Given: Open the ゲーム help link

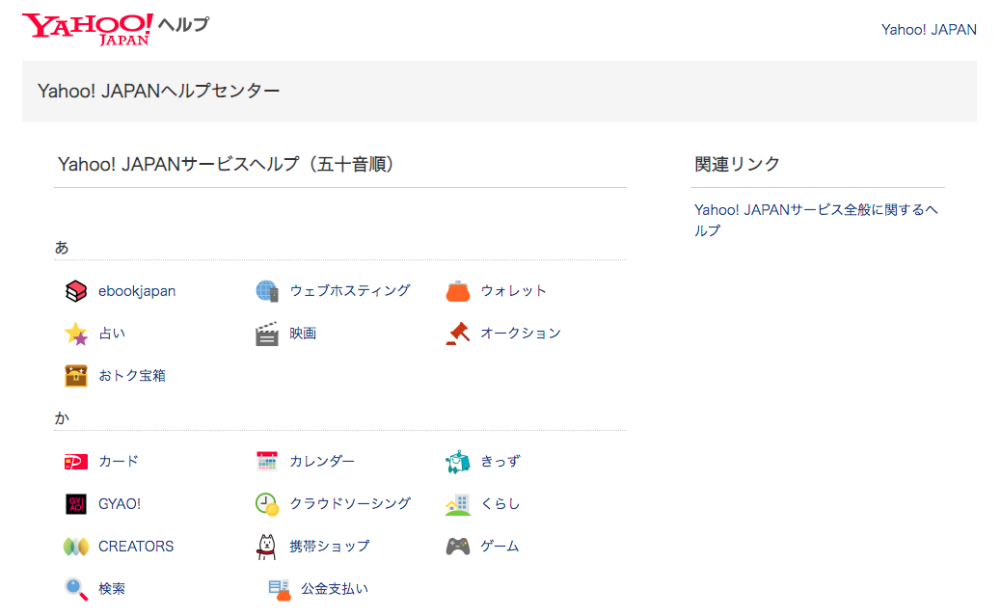Looking at the screenshot, I should pyautogui.click(x=499, y=546).
